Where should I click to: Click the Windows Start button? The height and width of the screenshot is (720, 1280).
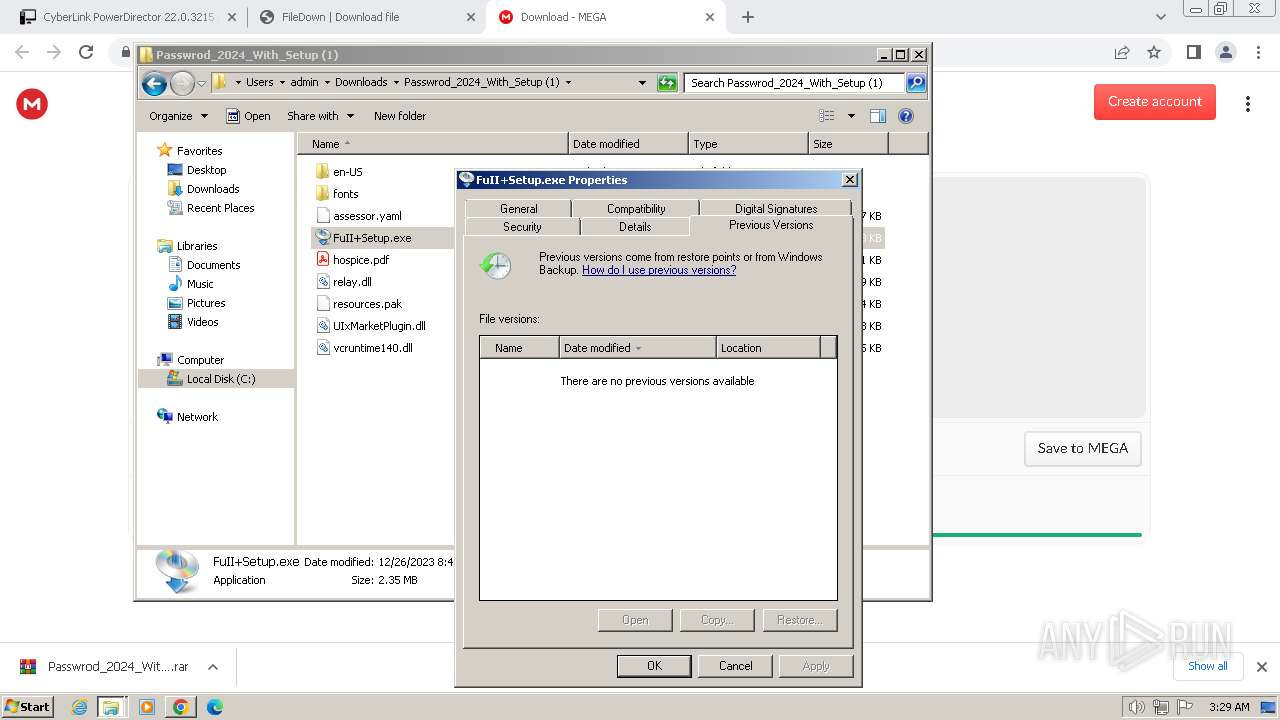[x=27, y=707]
